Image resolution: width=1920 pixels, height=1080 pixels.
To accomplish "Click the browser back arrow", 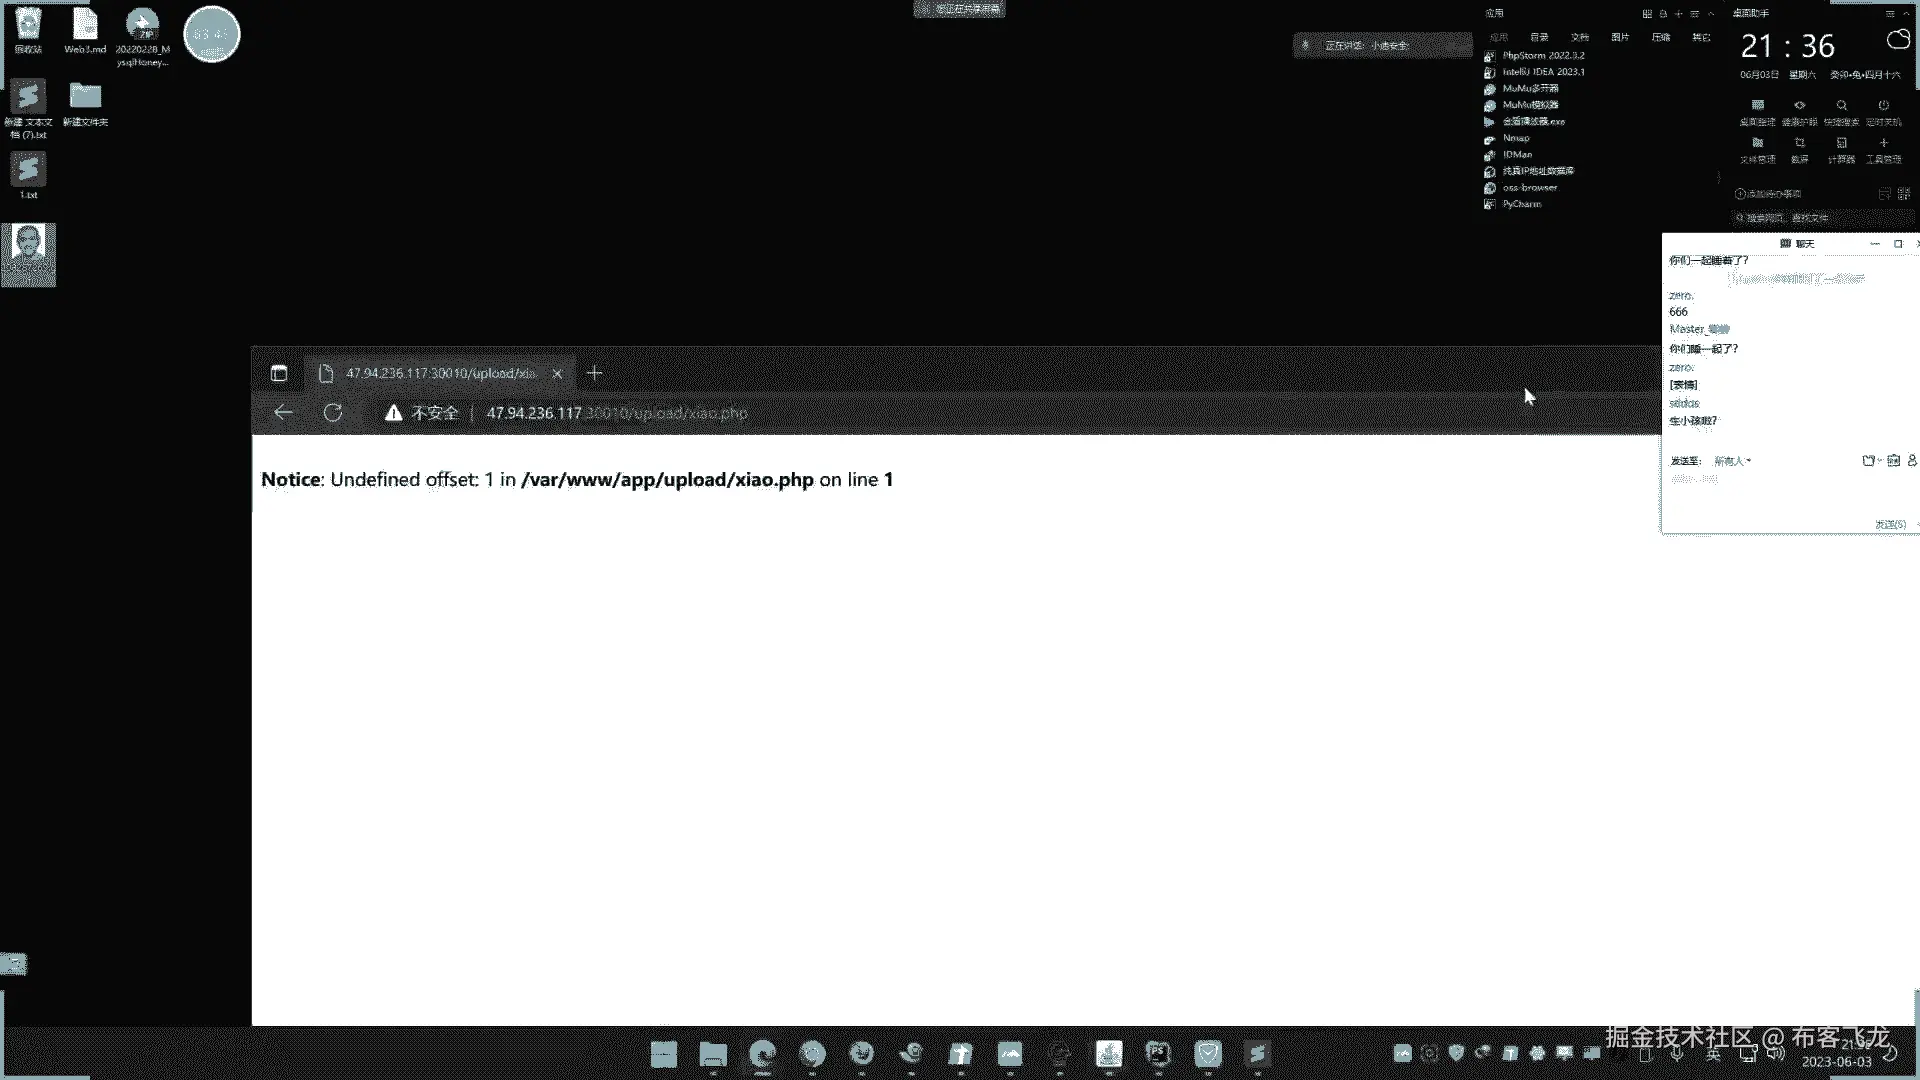I will pyautogui.click(x=283, y=412).
